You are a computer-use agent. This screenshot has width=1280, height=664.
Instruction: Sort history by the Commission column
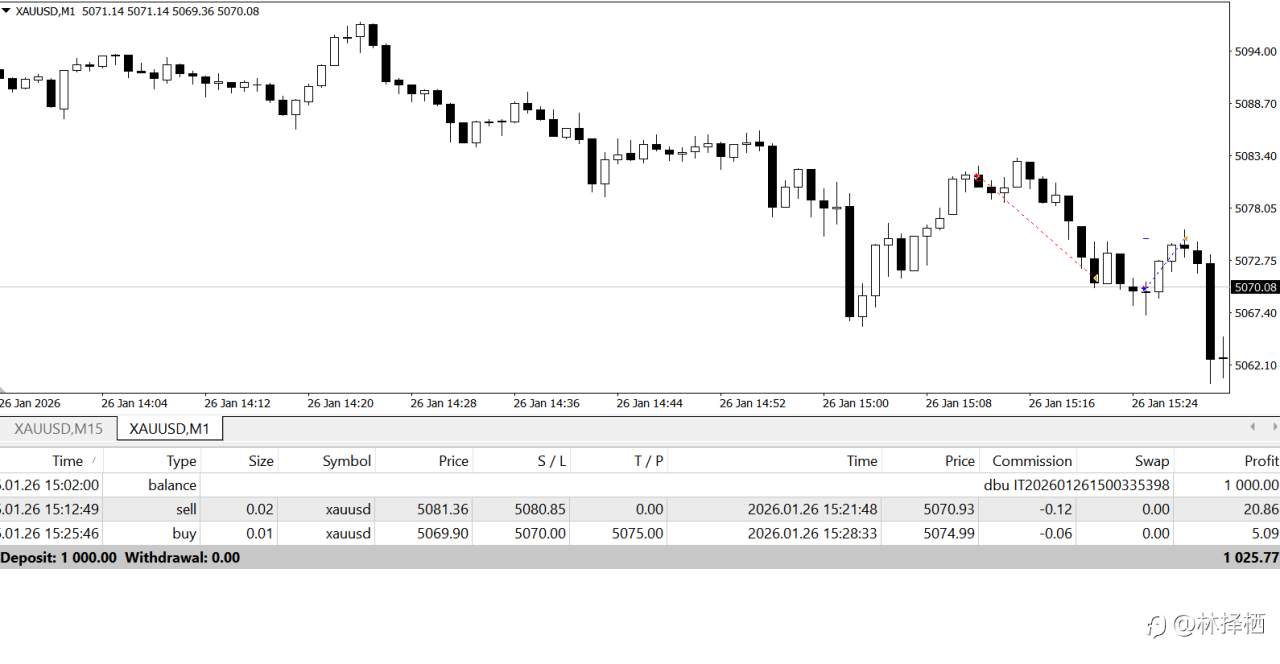click(1030, 461)
